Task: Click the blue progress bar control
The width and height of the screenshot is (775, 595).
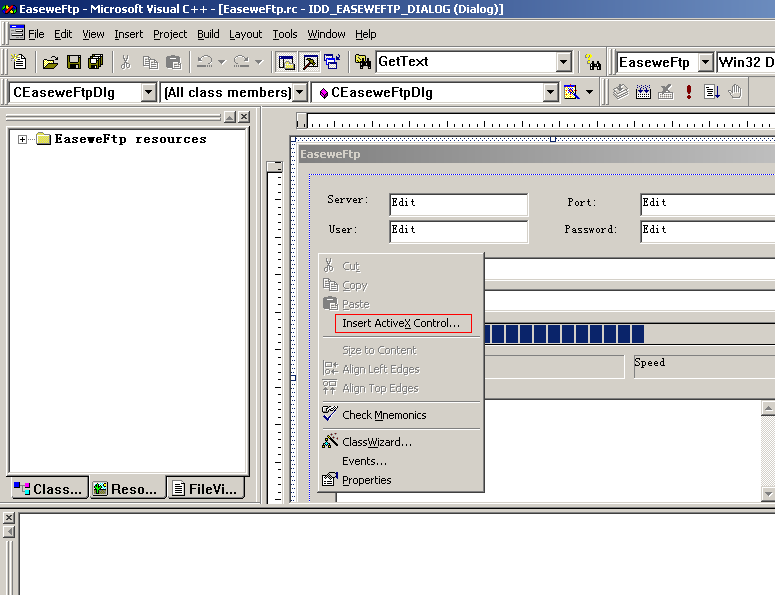Action: pyautogui.click(x=629, y=334)
